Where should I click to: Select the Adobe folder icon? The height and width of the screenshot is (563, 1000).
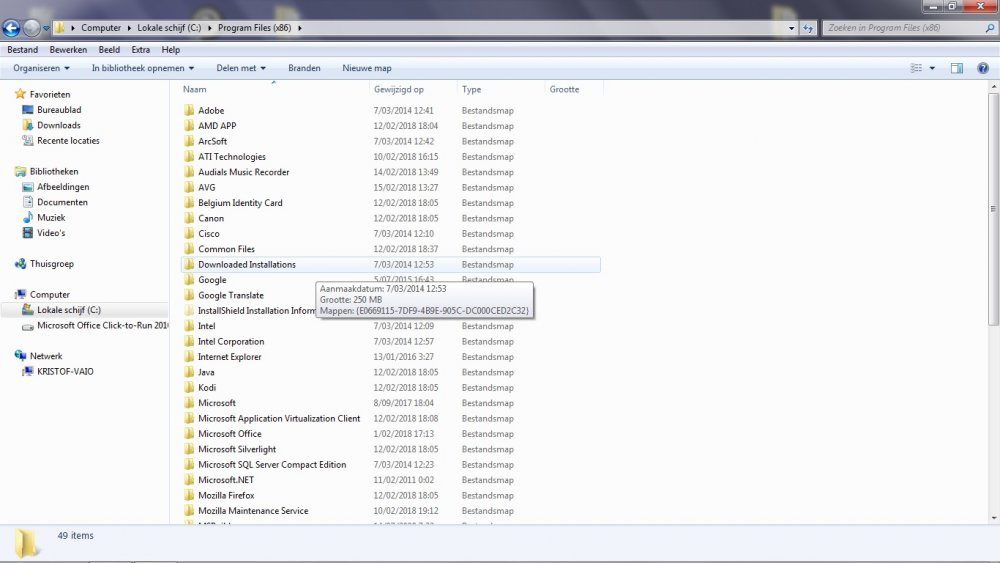pos(189,110)
